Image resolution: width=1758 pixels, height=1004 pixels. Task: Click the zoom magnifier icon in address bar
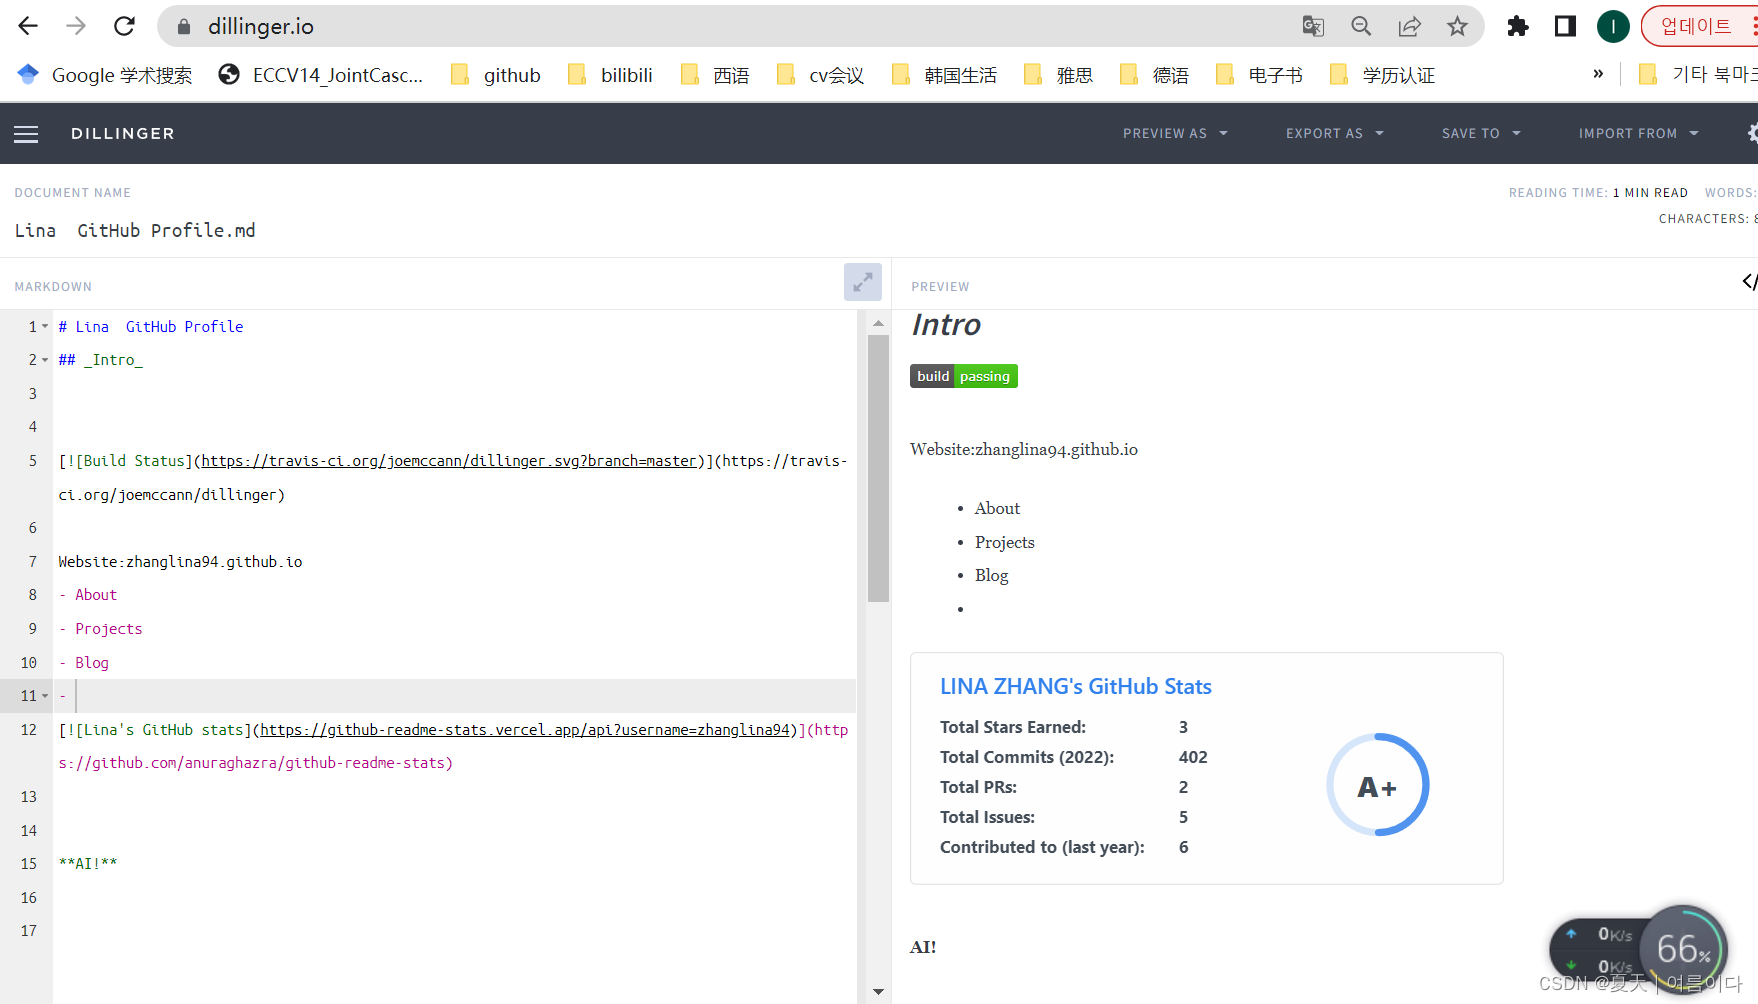(1361, 27)
